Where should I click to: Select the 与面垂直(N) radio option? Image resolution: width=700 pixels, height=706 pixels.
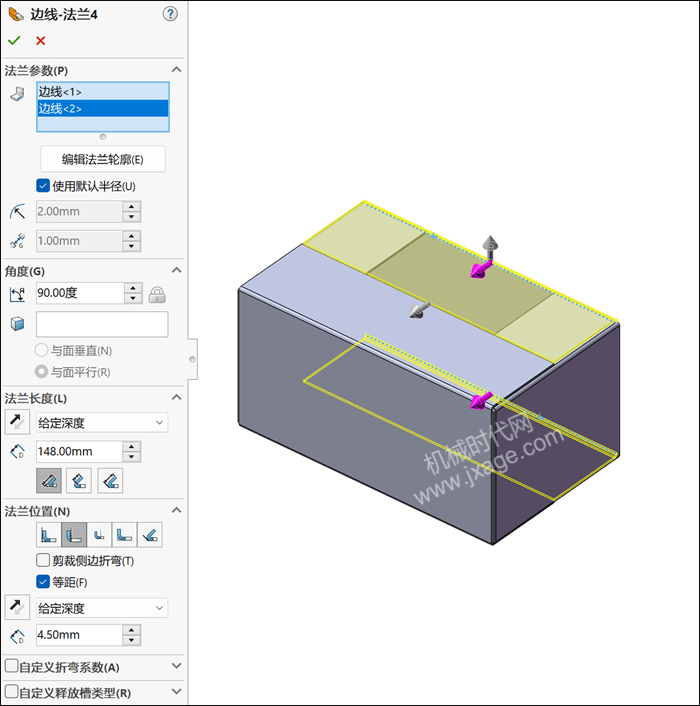(41, 350)
